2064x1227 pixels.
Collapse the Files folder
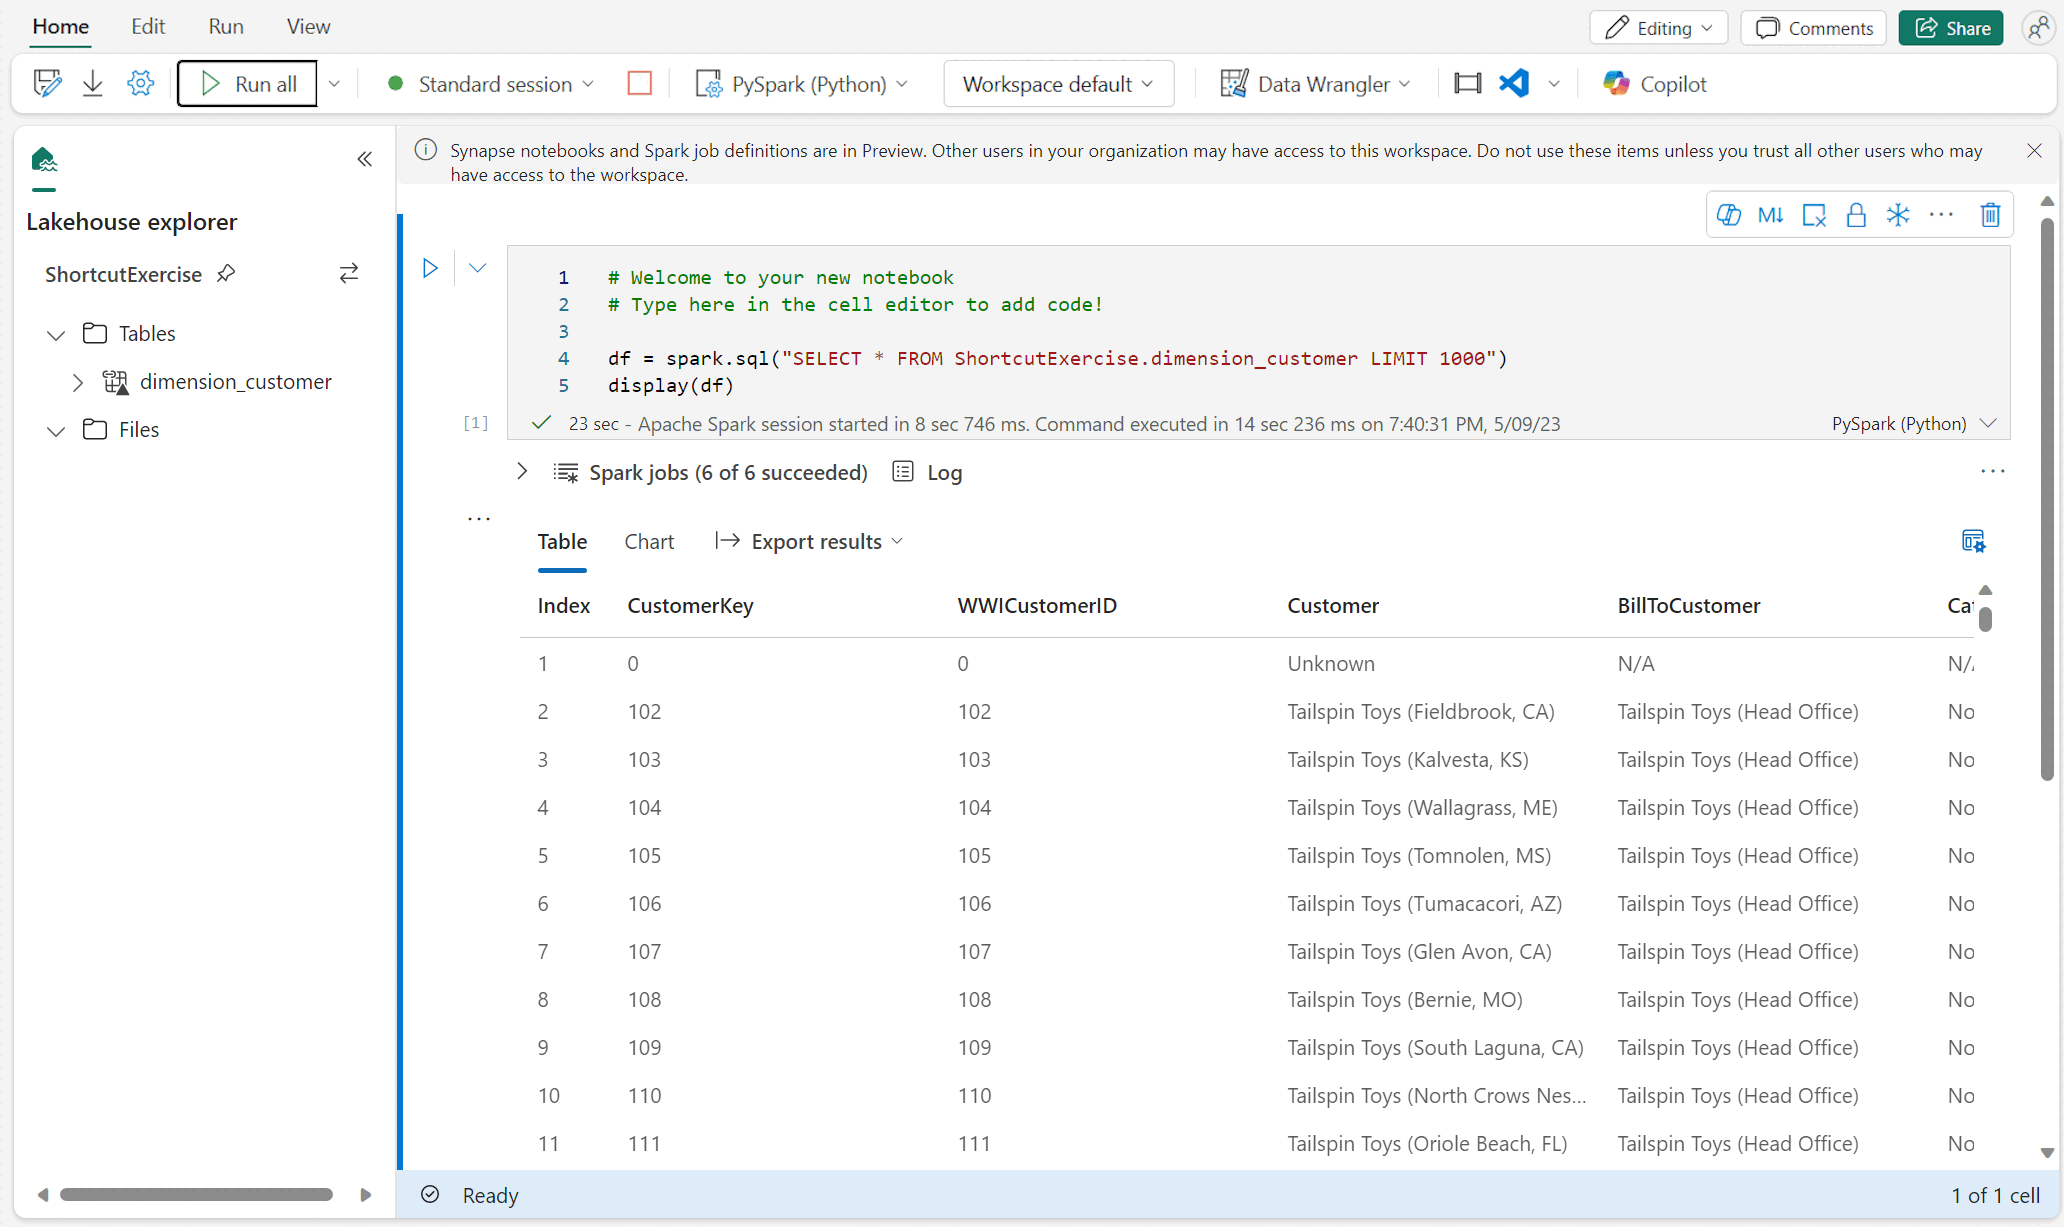pyautogui.click(x=56, y=430)
